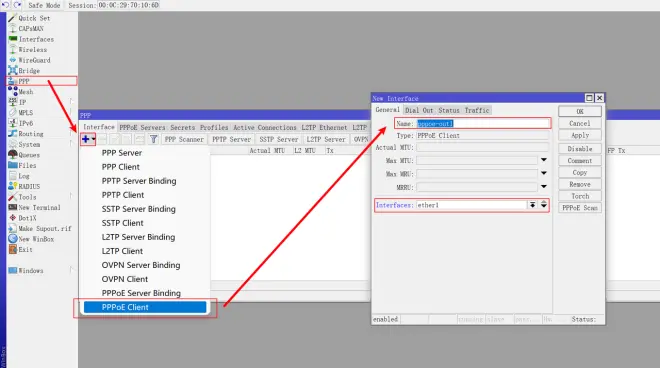Open the filter funnel icon
Image resolution: width=660 pixels, height=368 pixels.
(154, 139)
